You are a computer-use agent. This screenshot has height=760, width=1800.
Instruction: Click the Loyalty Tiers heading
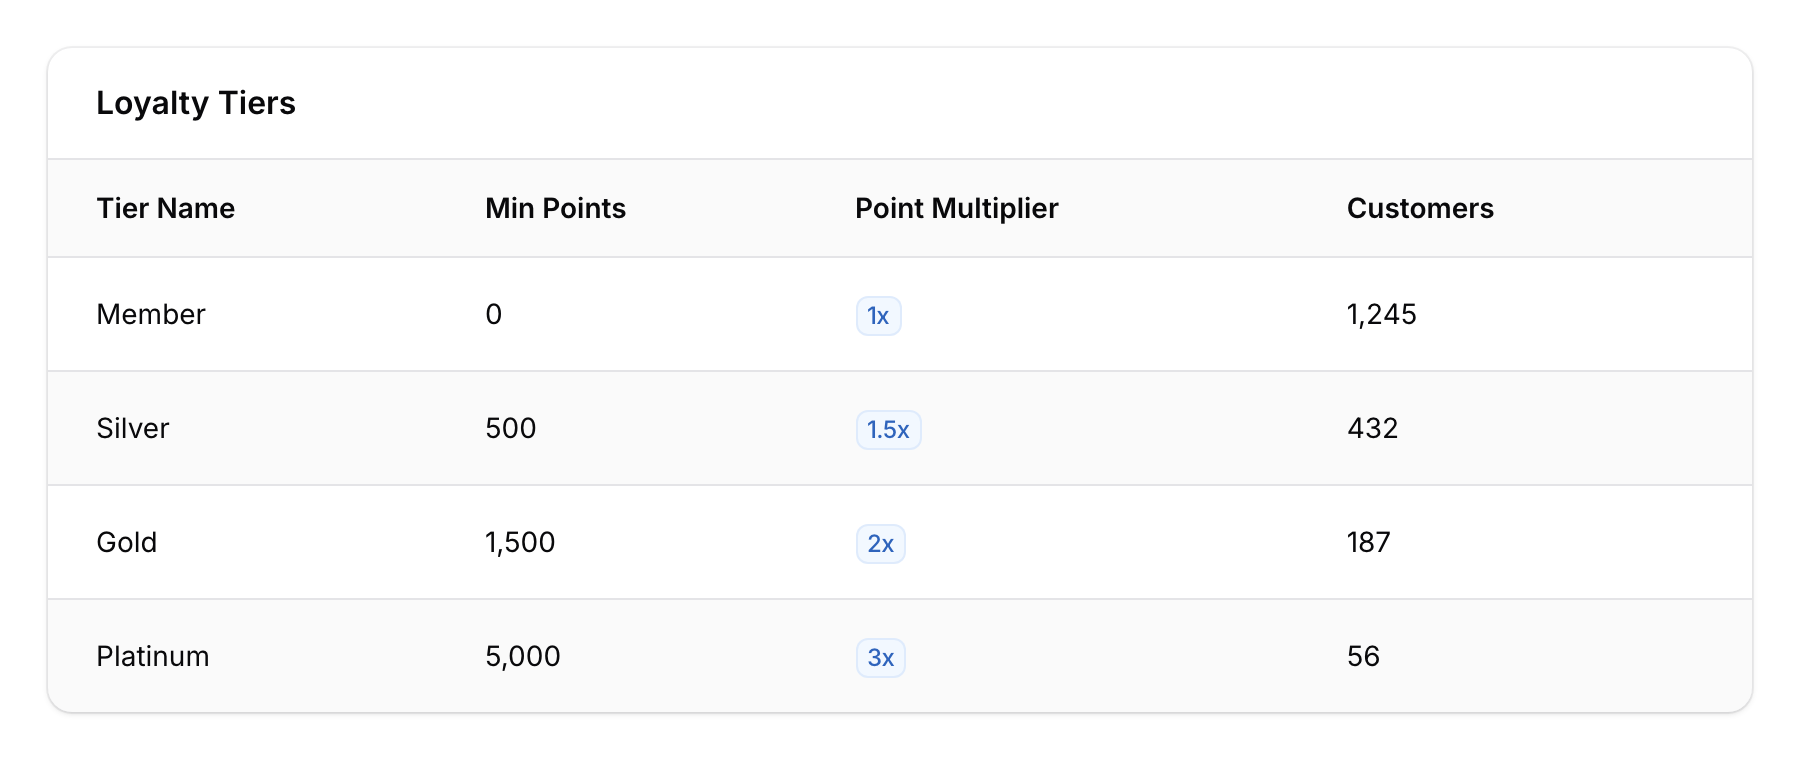coord(196,103)
